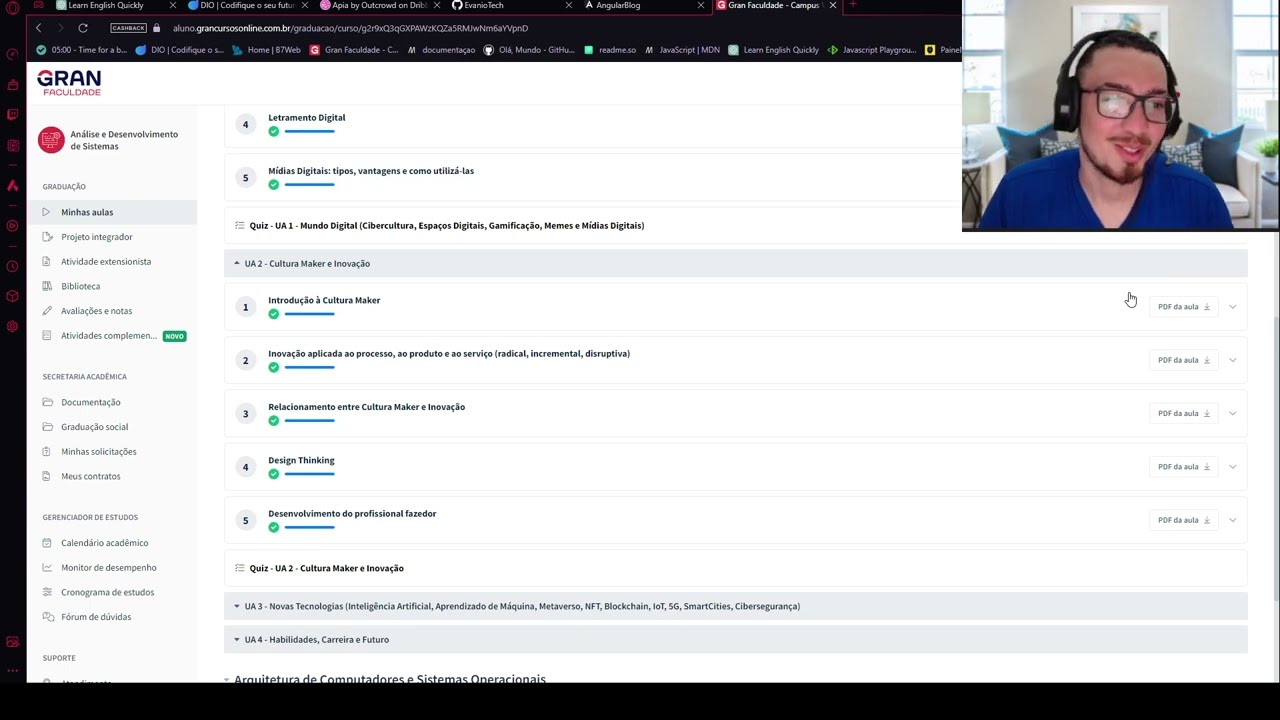Image resolution: width=1280 pixels, height=720 pixels.
Task: Open the player icon in browser sidebar
Action: tap(12, 226)
